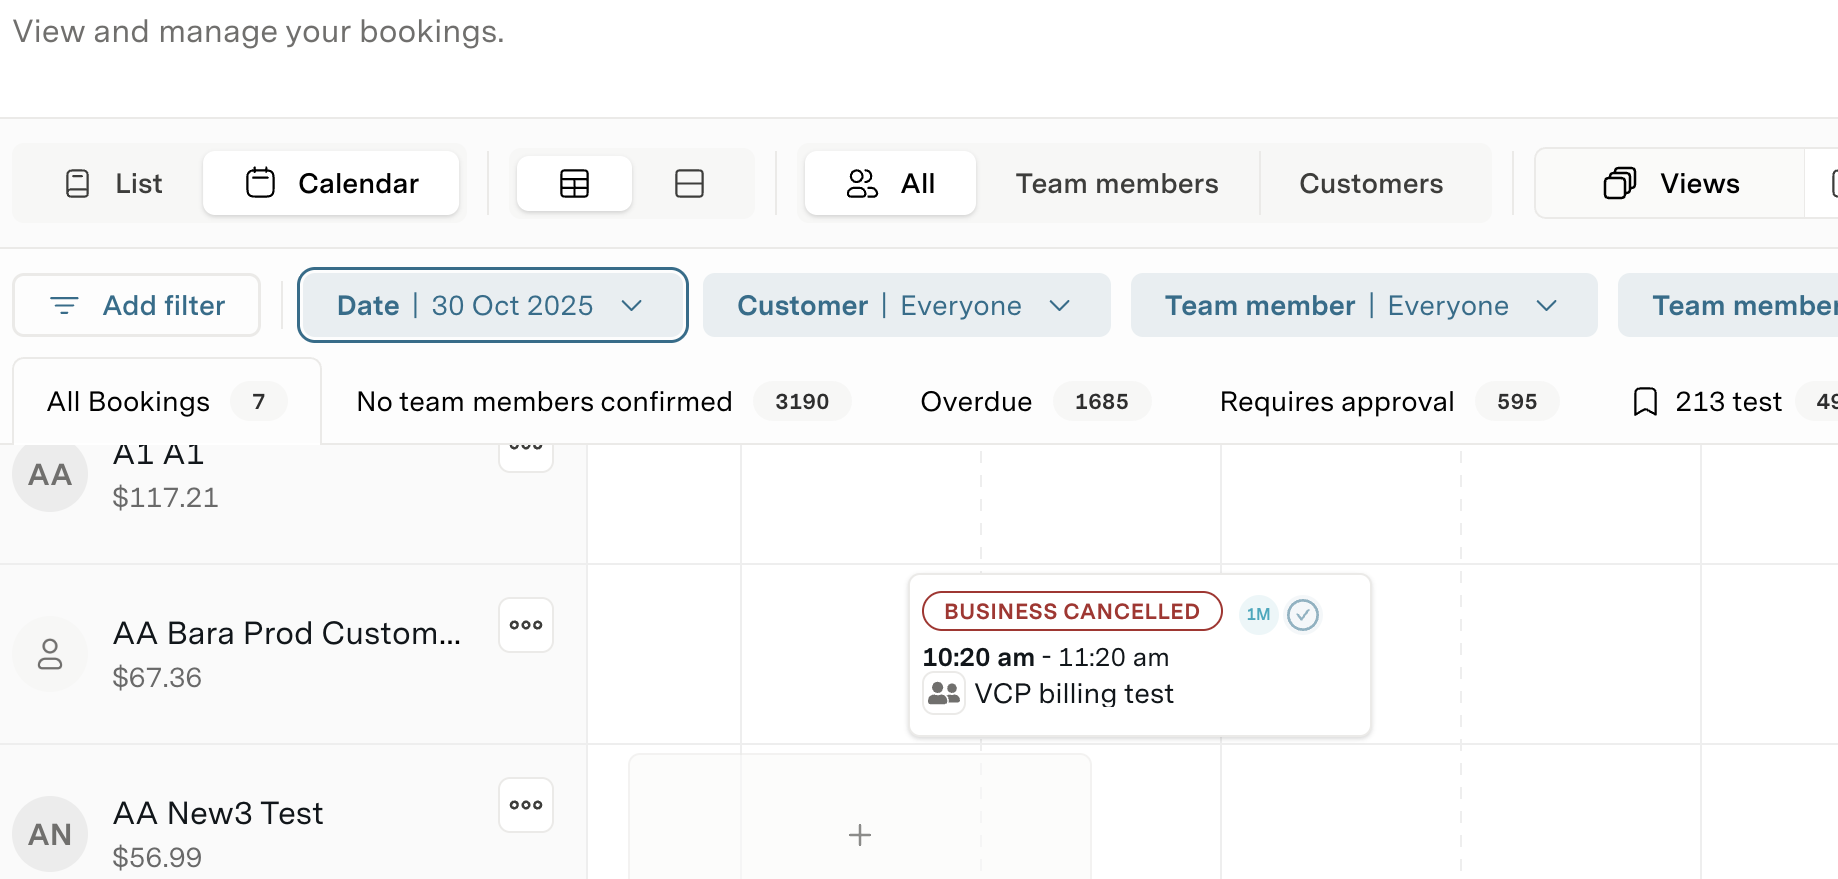This screenshot has height=879, width=1838.
Task: Open the Date 30 Oct 2025 dropdown
Action: coord(492,305)
